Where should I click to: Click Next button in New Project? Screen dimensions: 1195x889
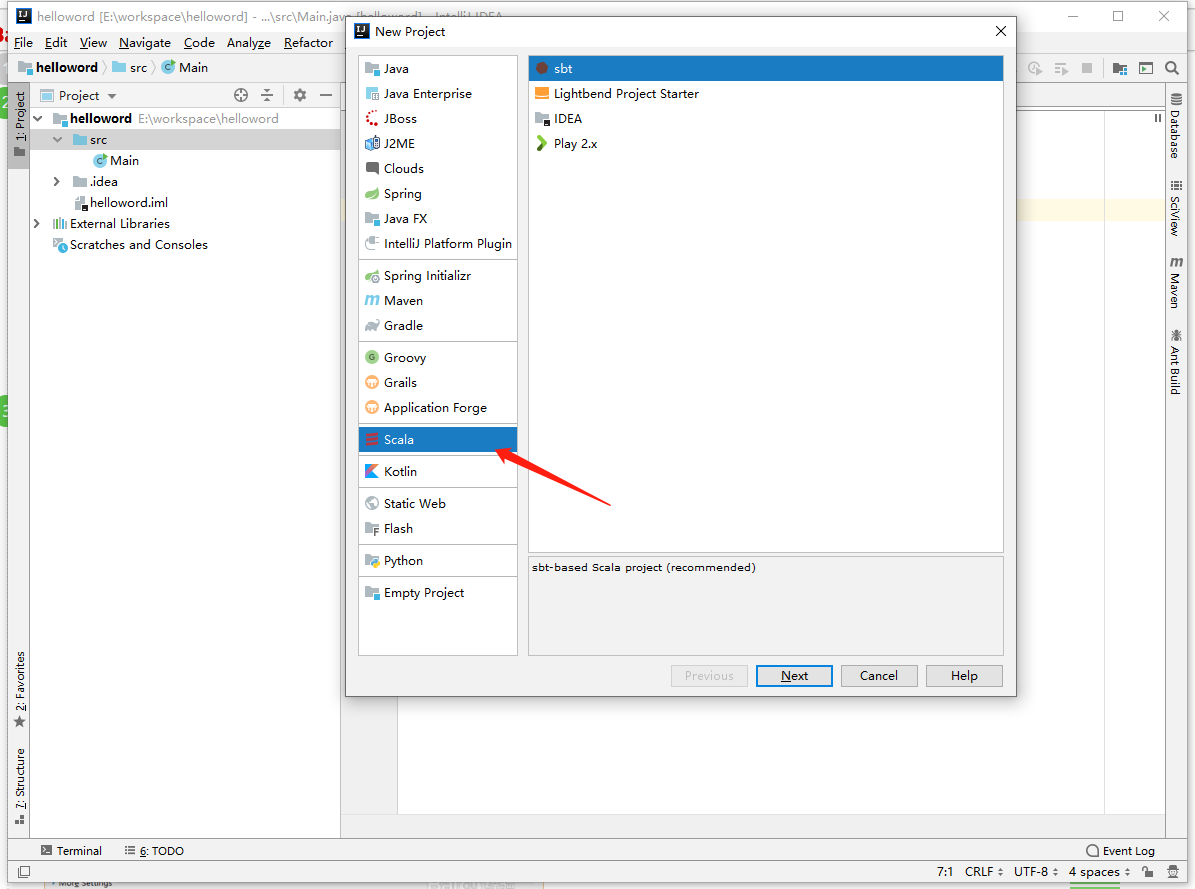[x=794, y=676]
